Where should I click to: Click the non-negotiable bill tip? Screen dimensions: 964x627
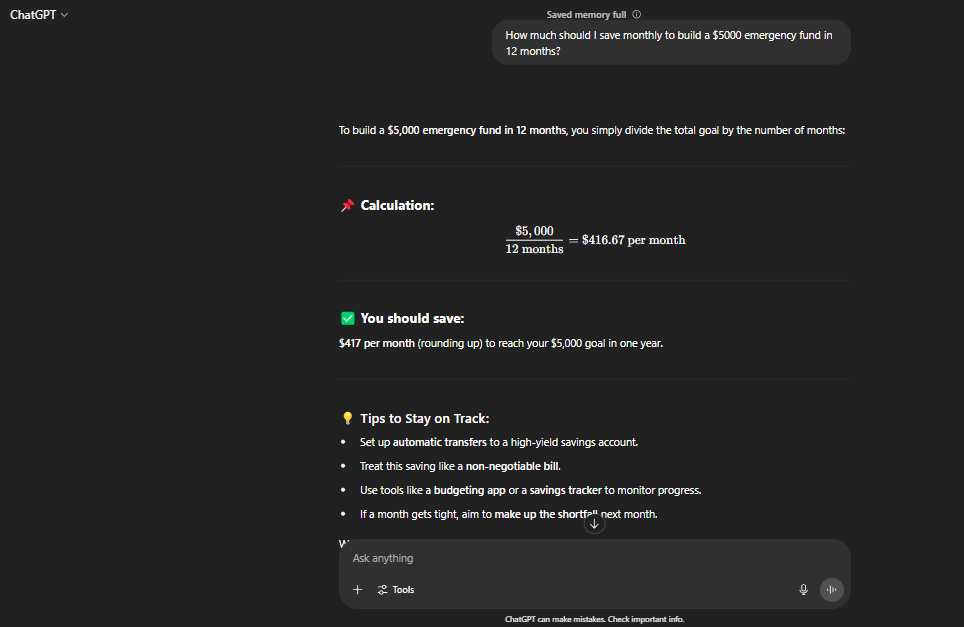[460, 466]
